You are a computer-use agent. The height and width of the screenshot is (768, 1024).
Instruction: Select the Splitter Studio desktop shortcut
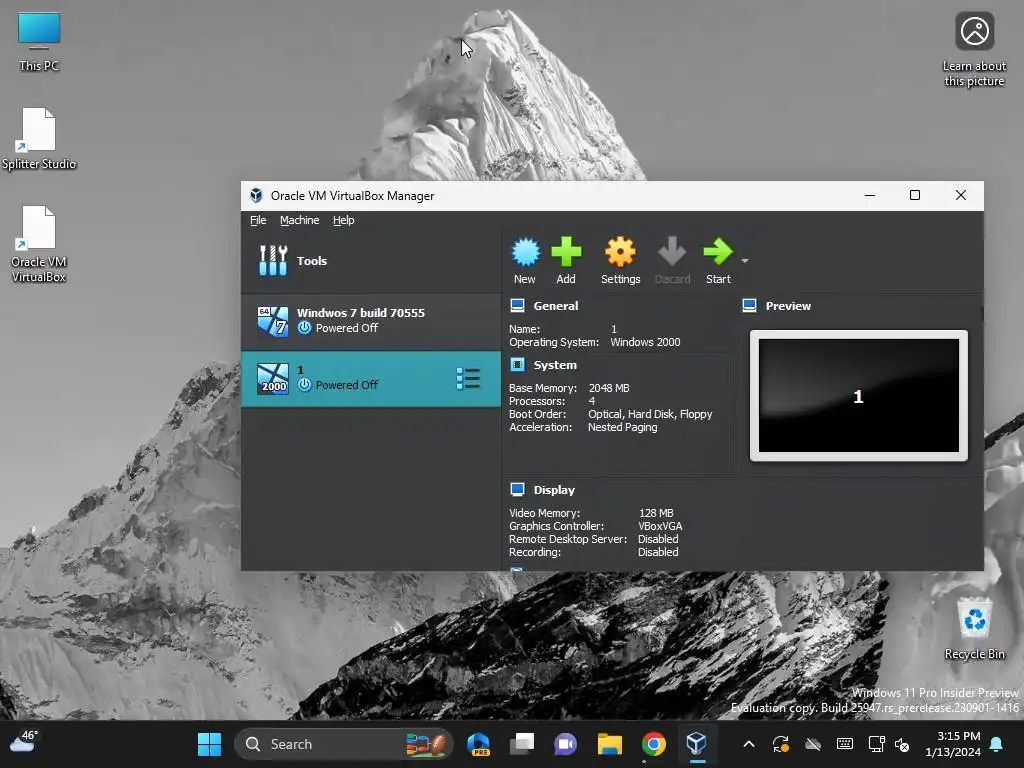click(39, 139)
